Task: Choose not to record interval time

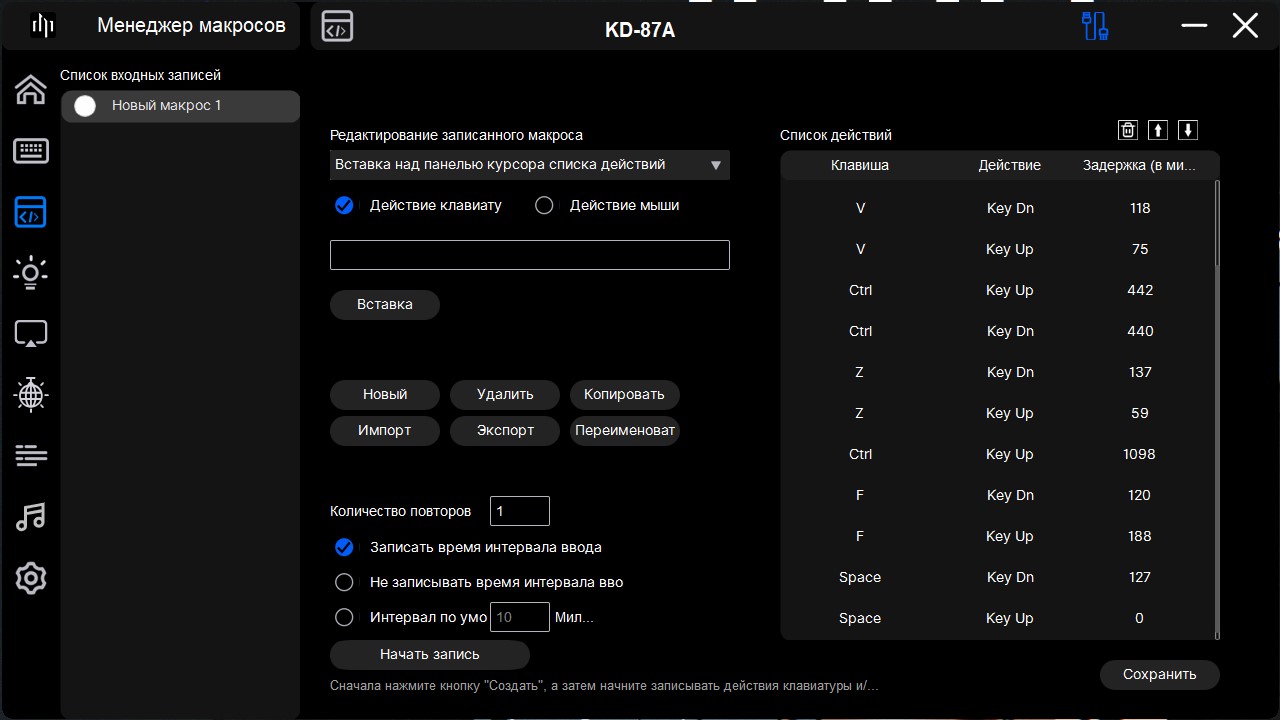Action: coord(344,582)
